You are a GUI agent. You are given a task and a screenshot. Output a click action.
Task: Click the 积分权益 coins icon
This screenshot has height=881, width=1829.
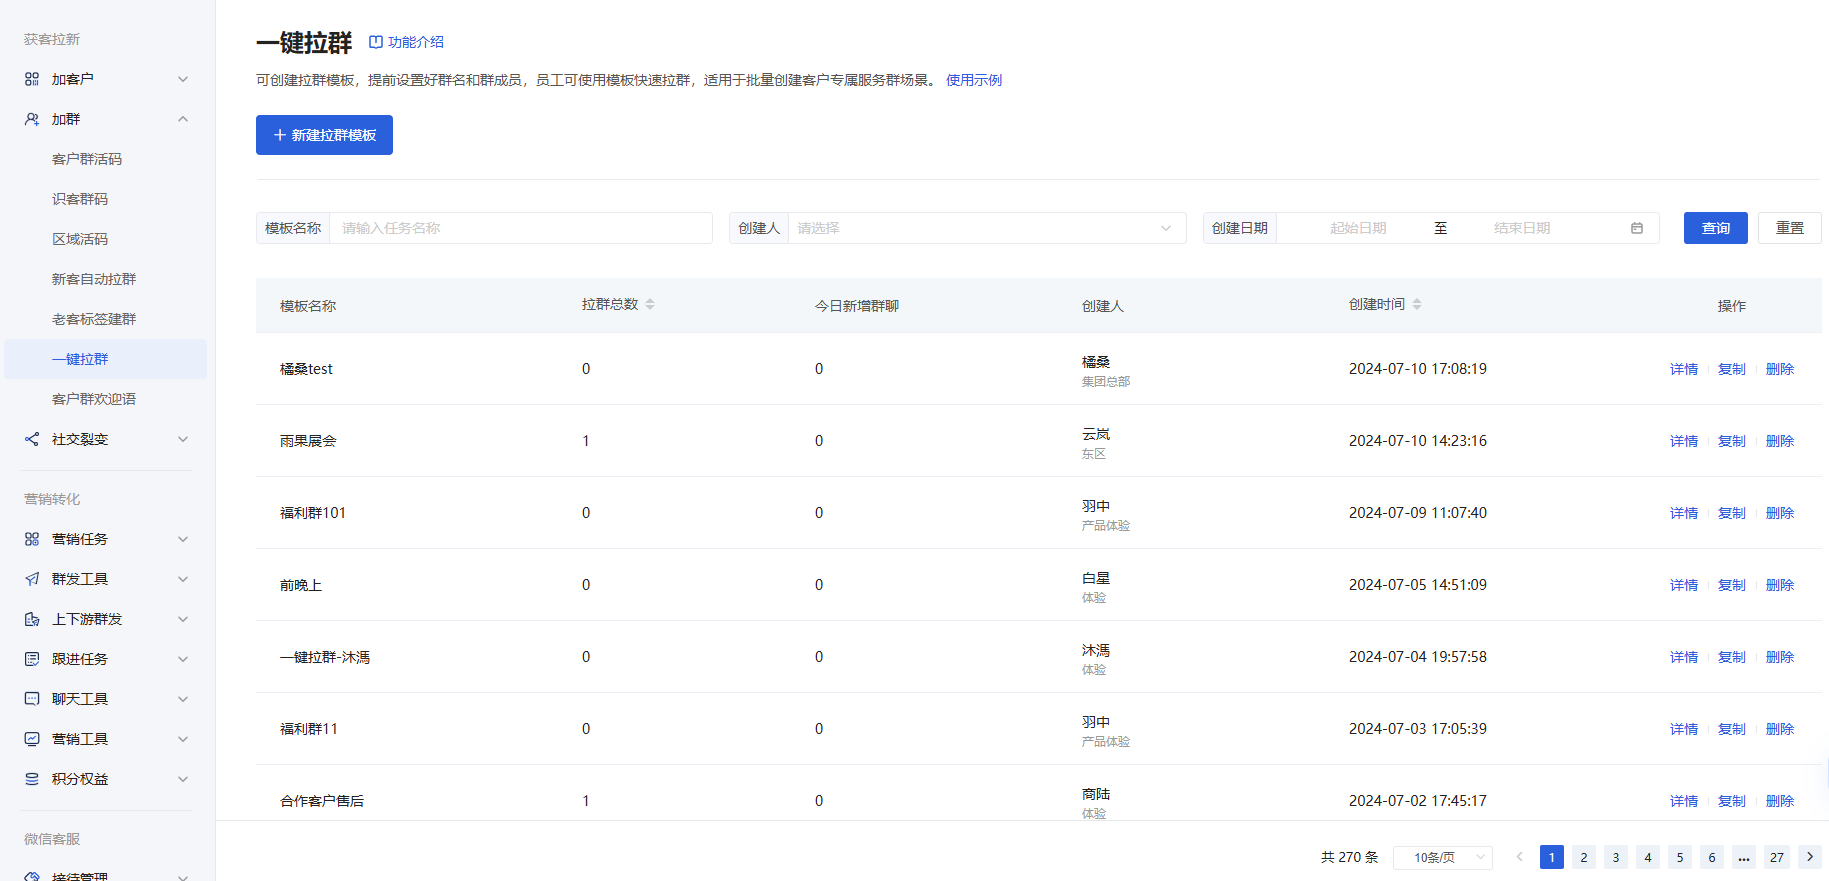point(32,779)
